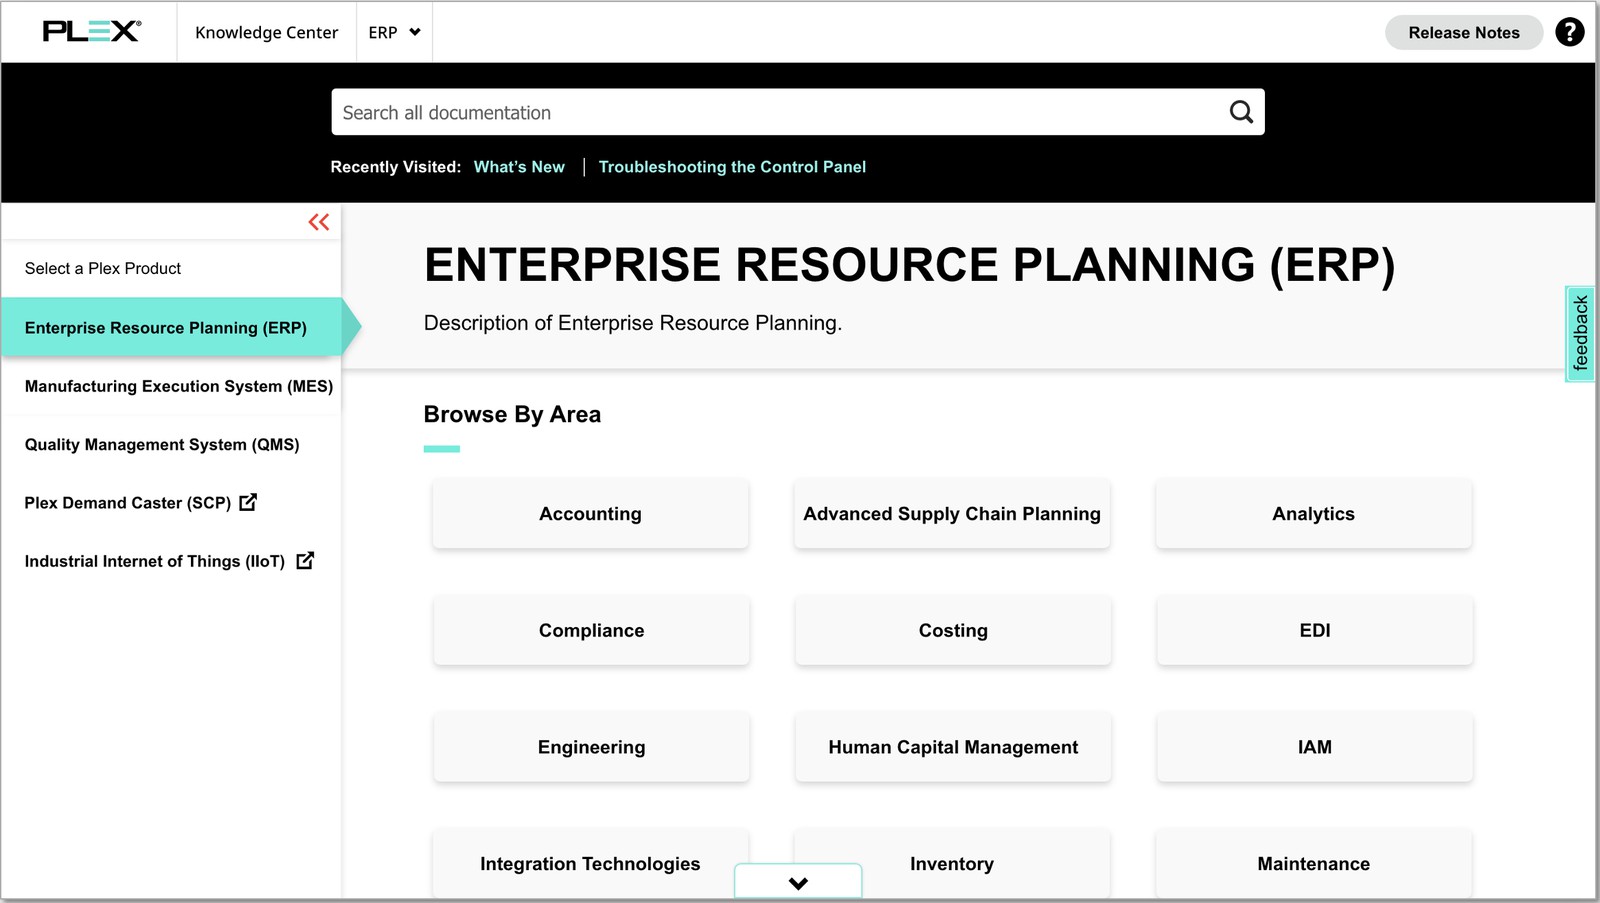Open the ERP product dropdown in the header
1600x903 pixels.
click(394, 31)
